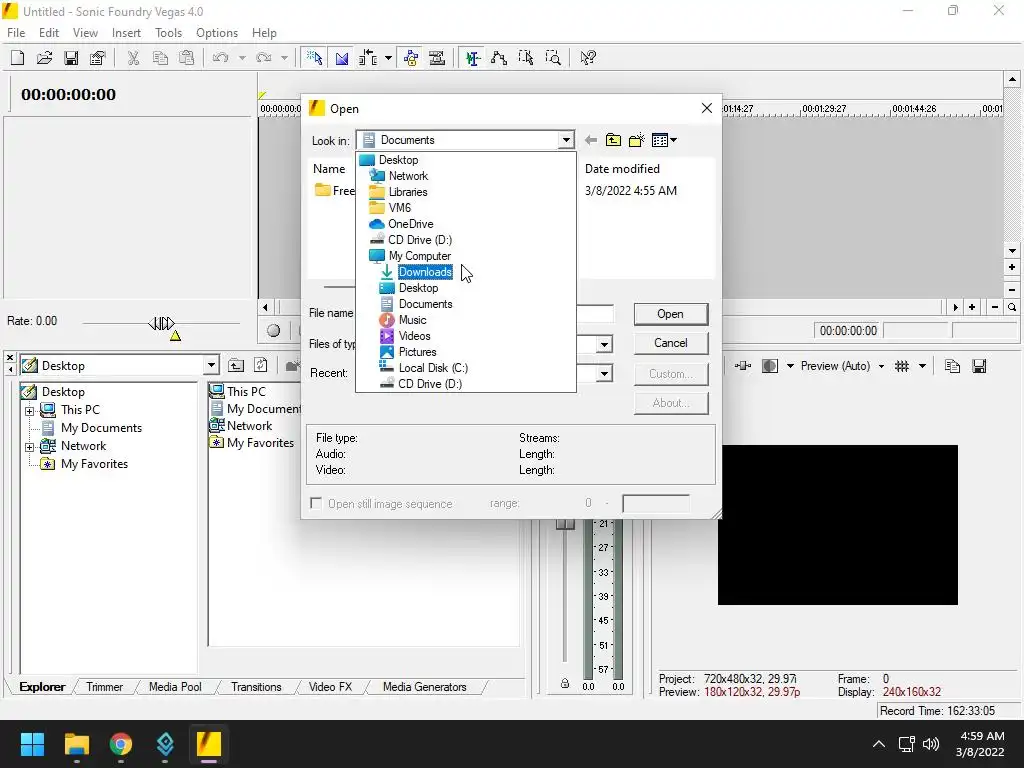
Task: Switch to the Video FX tab
Action: (330, 687)
